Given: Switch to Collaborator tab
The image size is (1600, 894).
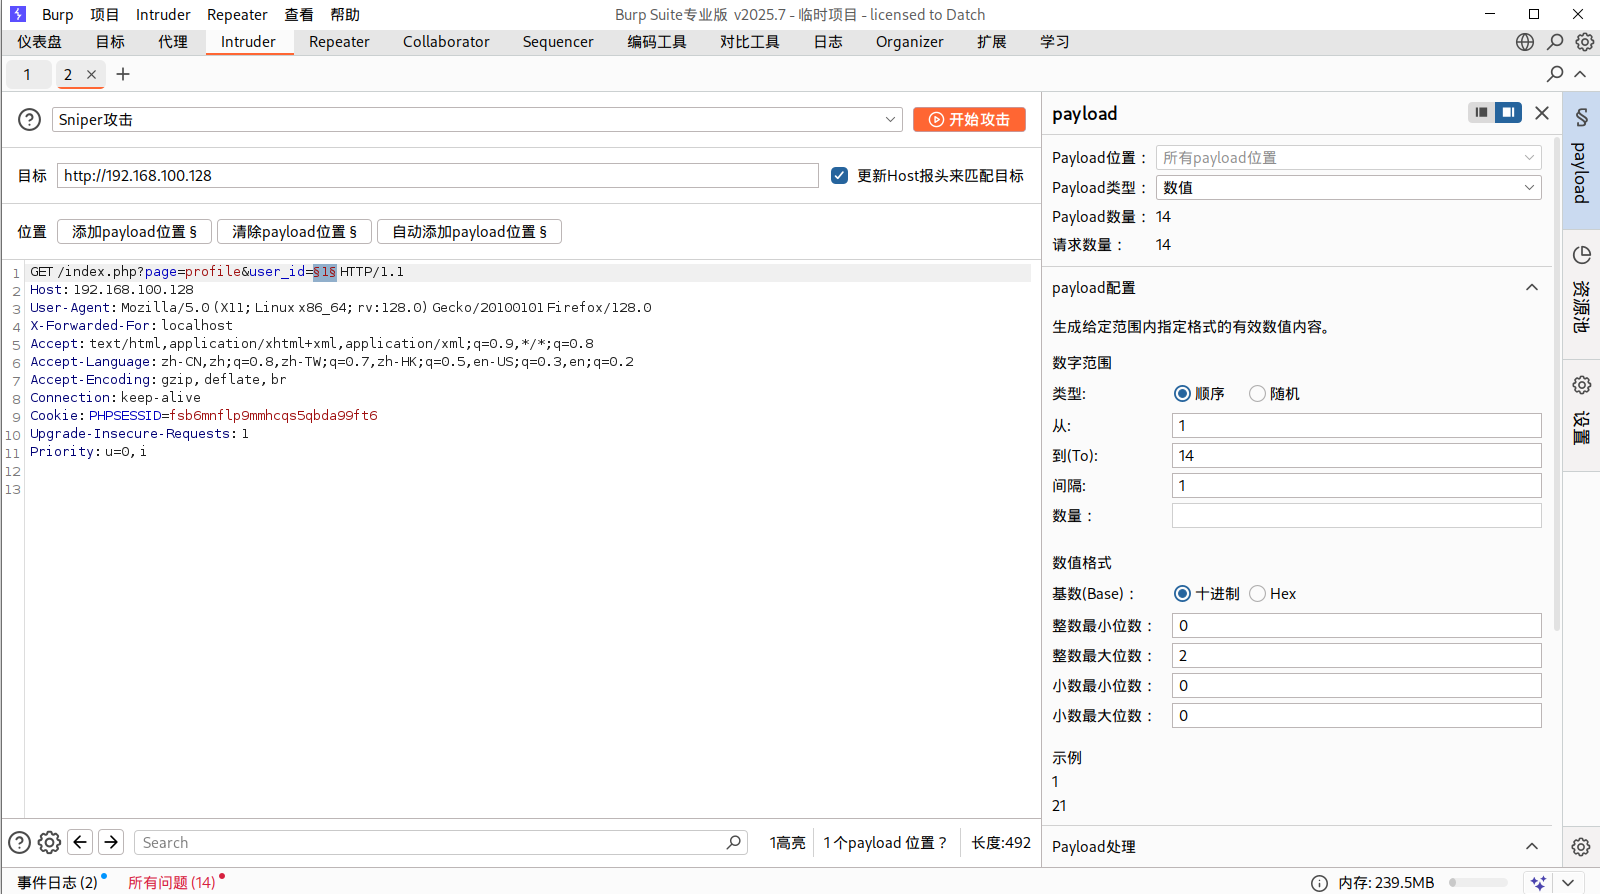Looking at the screenshot, I should tap(446, 42).
